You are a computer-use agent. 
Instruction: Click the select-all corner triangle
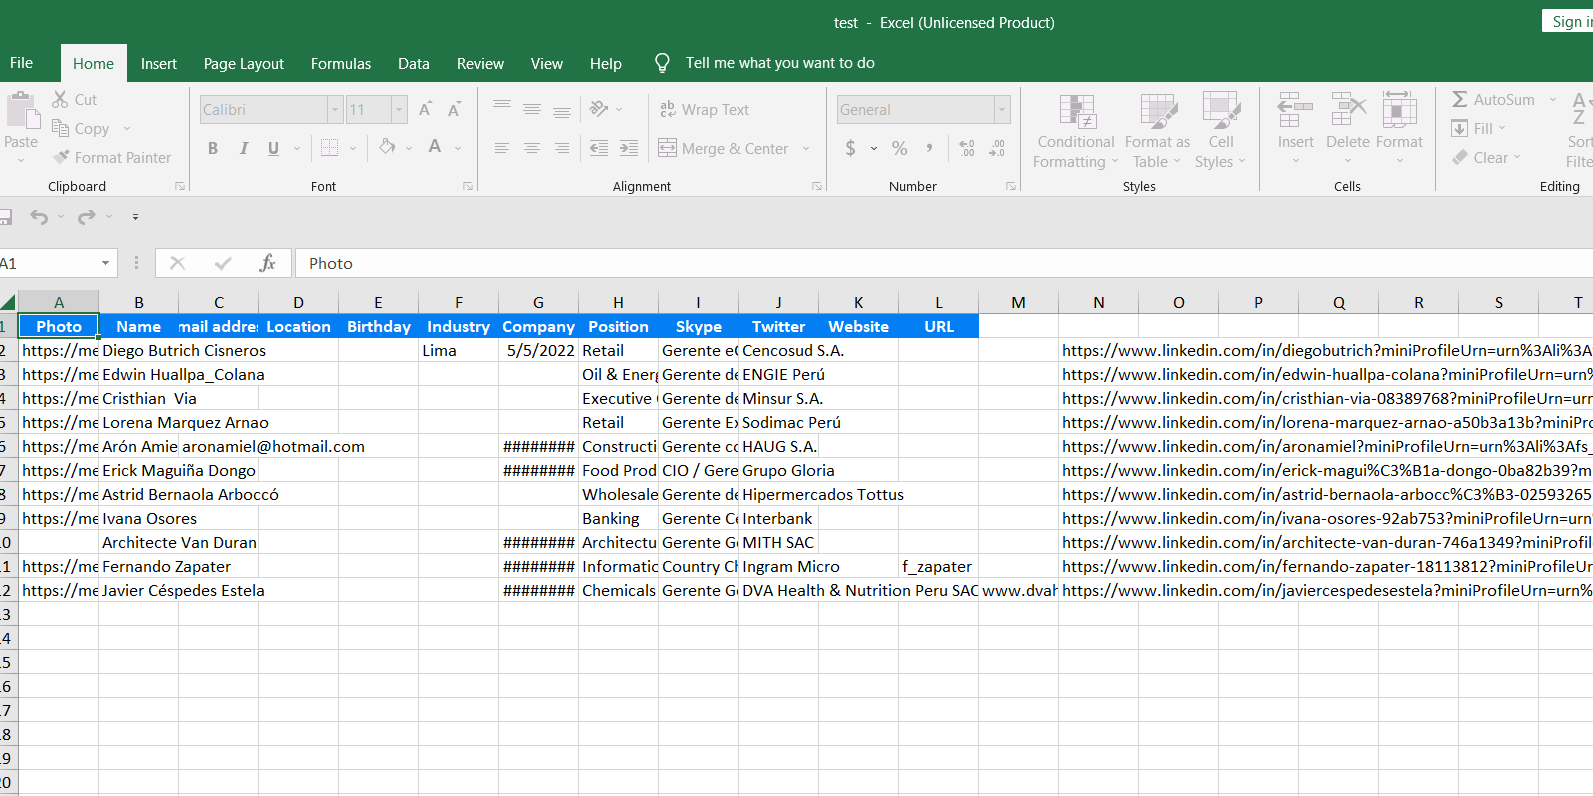(8, 302)
